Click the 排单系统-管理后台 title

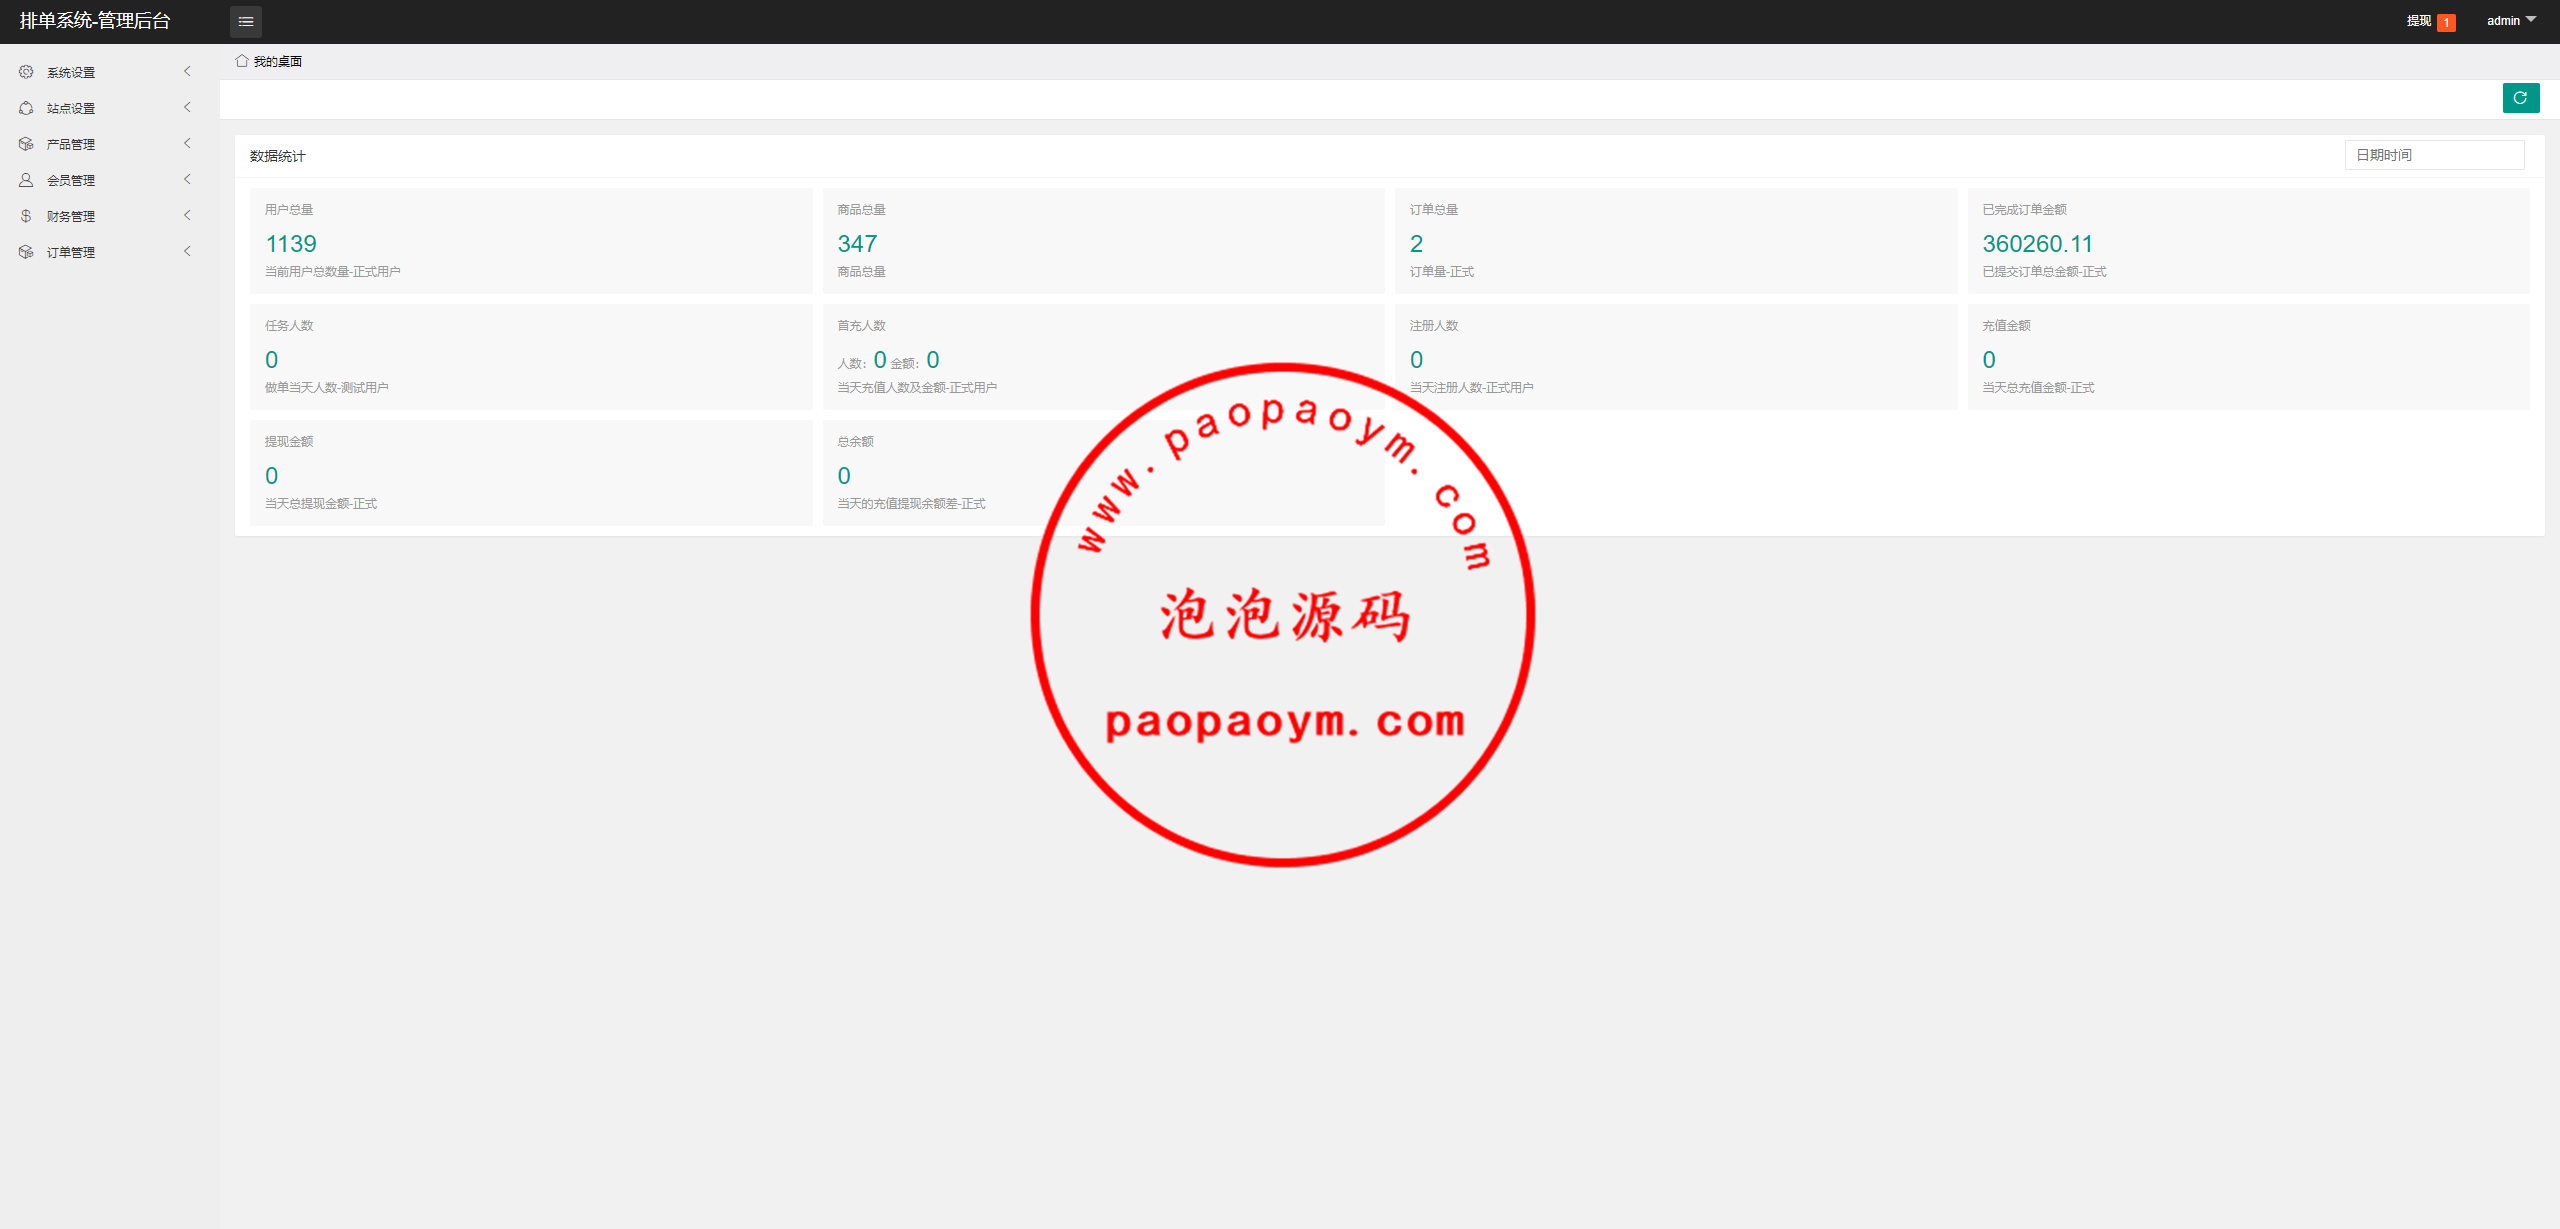coord(95,21)
